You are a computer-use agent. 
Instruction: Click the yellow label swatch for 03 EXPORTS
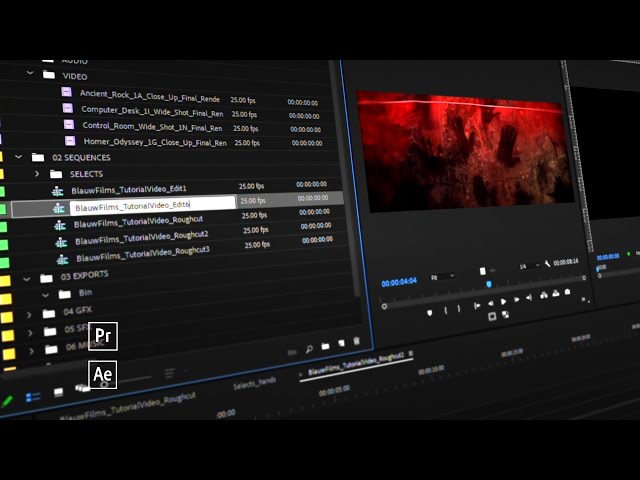5,281
